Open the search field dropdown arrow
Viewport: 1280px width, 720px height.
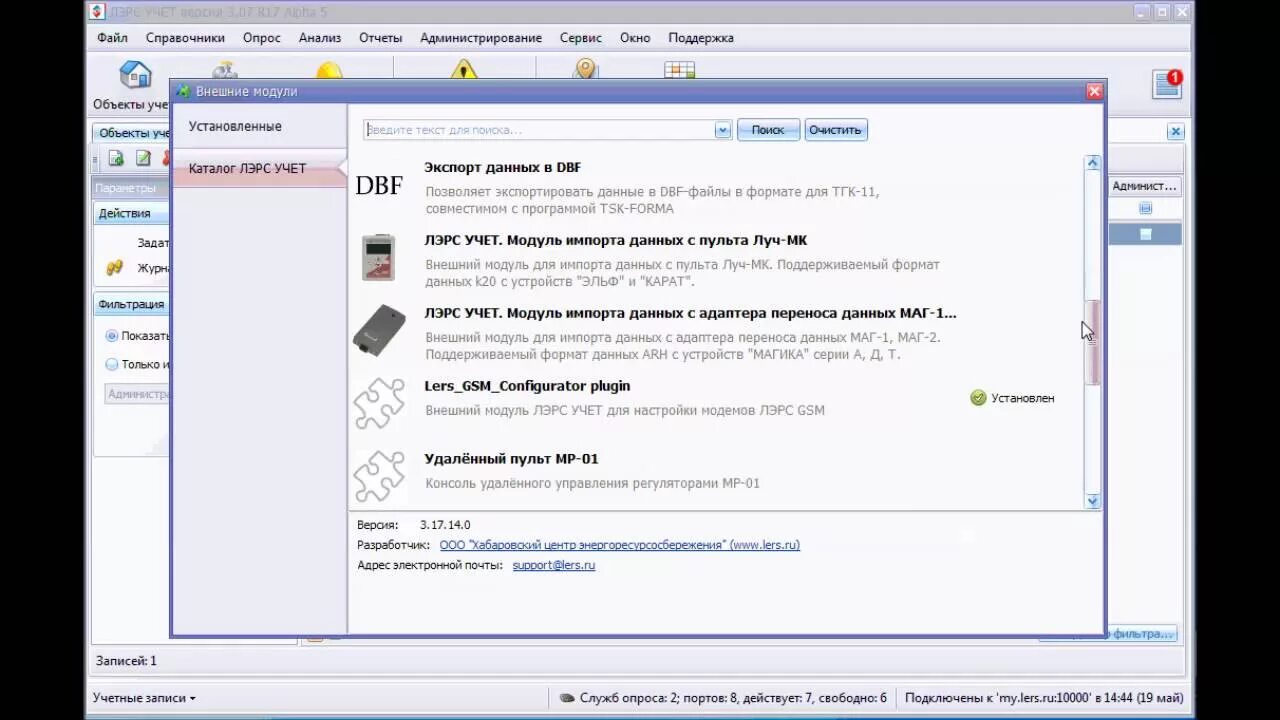click(x=723, y=130)
